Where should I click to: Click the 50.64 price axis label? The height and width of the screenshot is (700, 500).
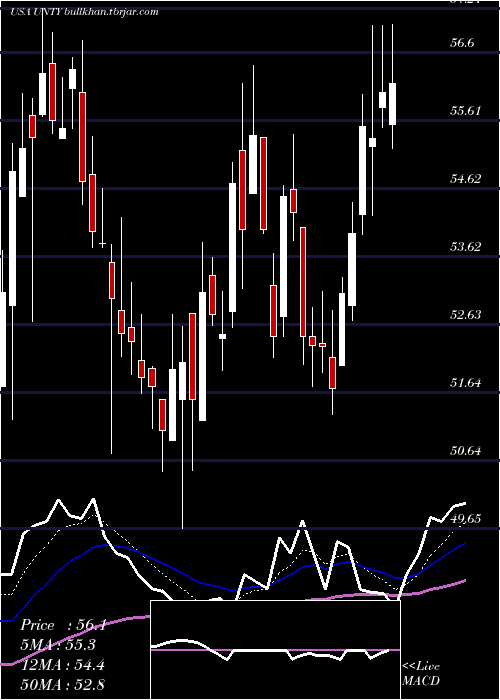(x=466, y=450)
